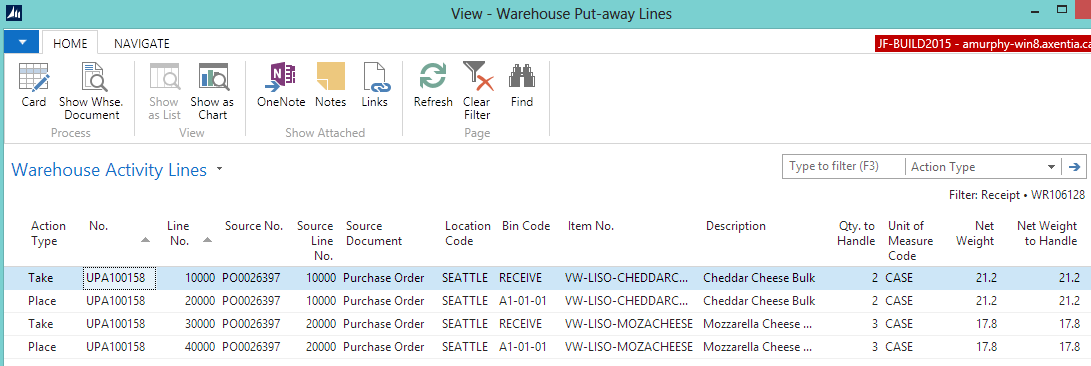Click Cheddar Cheese Bulk in Take row
Viewport: 1091px width, 366px height.
tap(759, 278)
